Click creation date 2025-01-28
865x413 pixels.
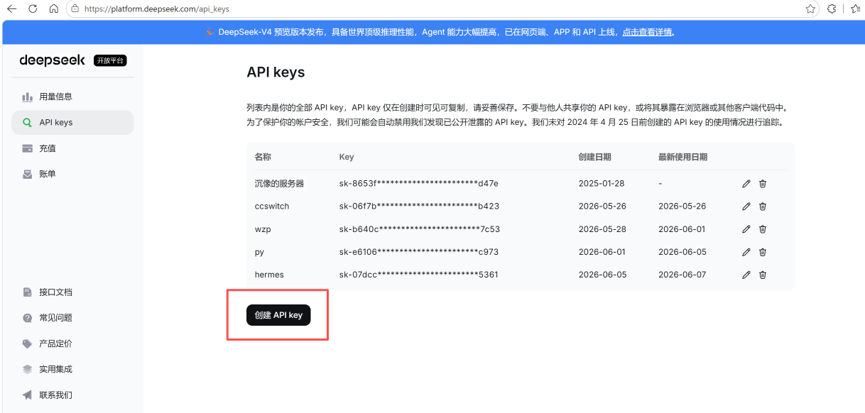[x=601, y=184]
